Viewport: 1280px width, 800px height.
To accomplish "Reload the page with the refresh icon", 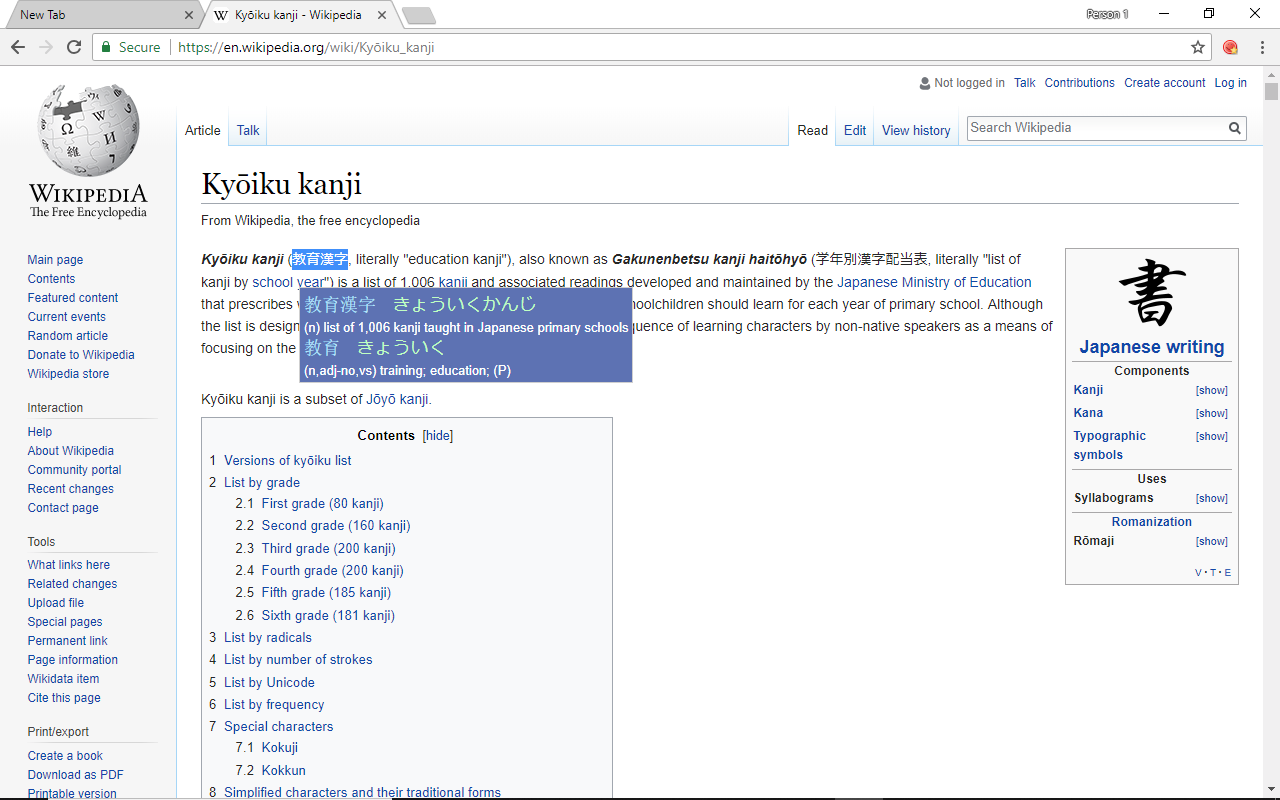I will pyautogui.click(x=74, y=47).
